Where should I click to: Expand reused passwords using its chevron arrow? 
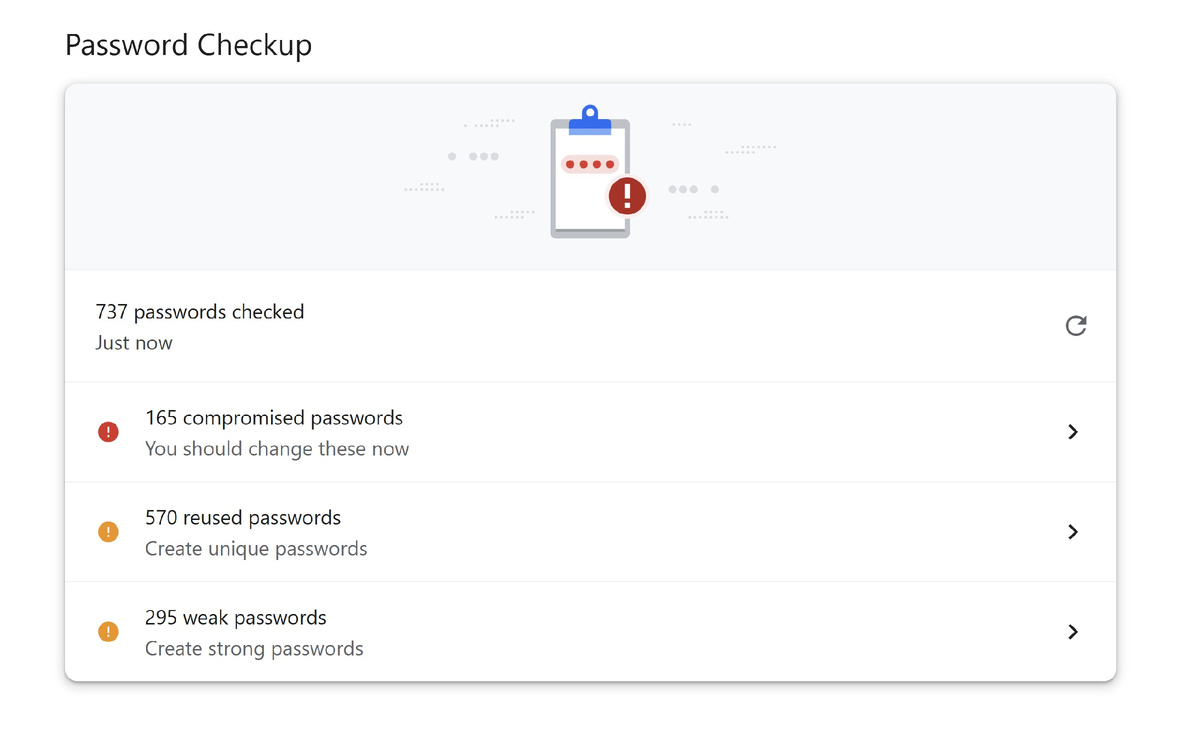point(1072,532)
